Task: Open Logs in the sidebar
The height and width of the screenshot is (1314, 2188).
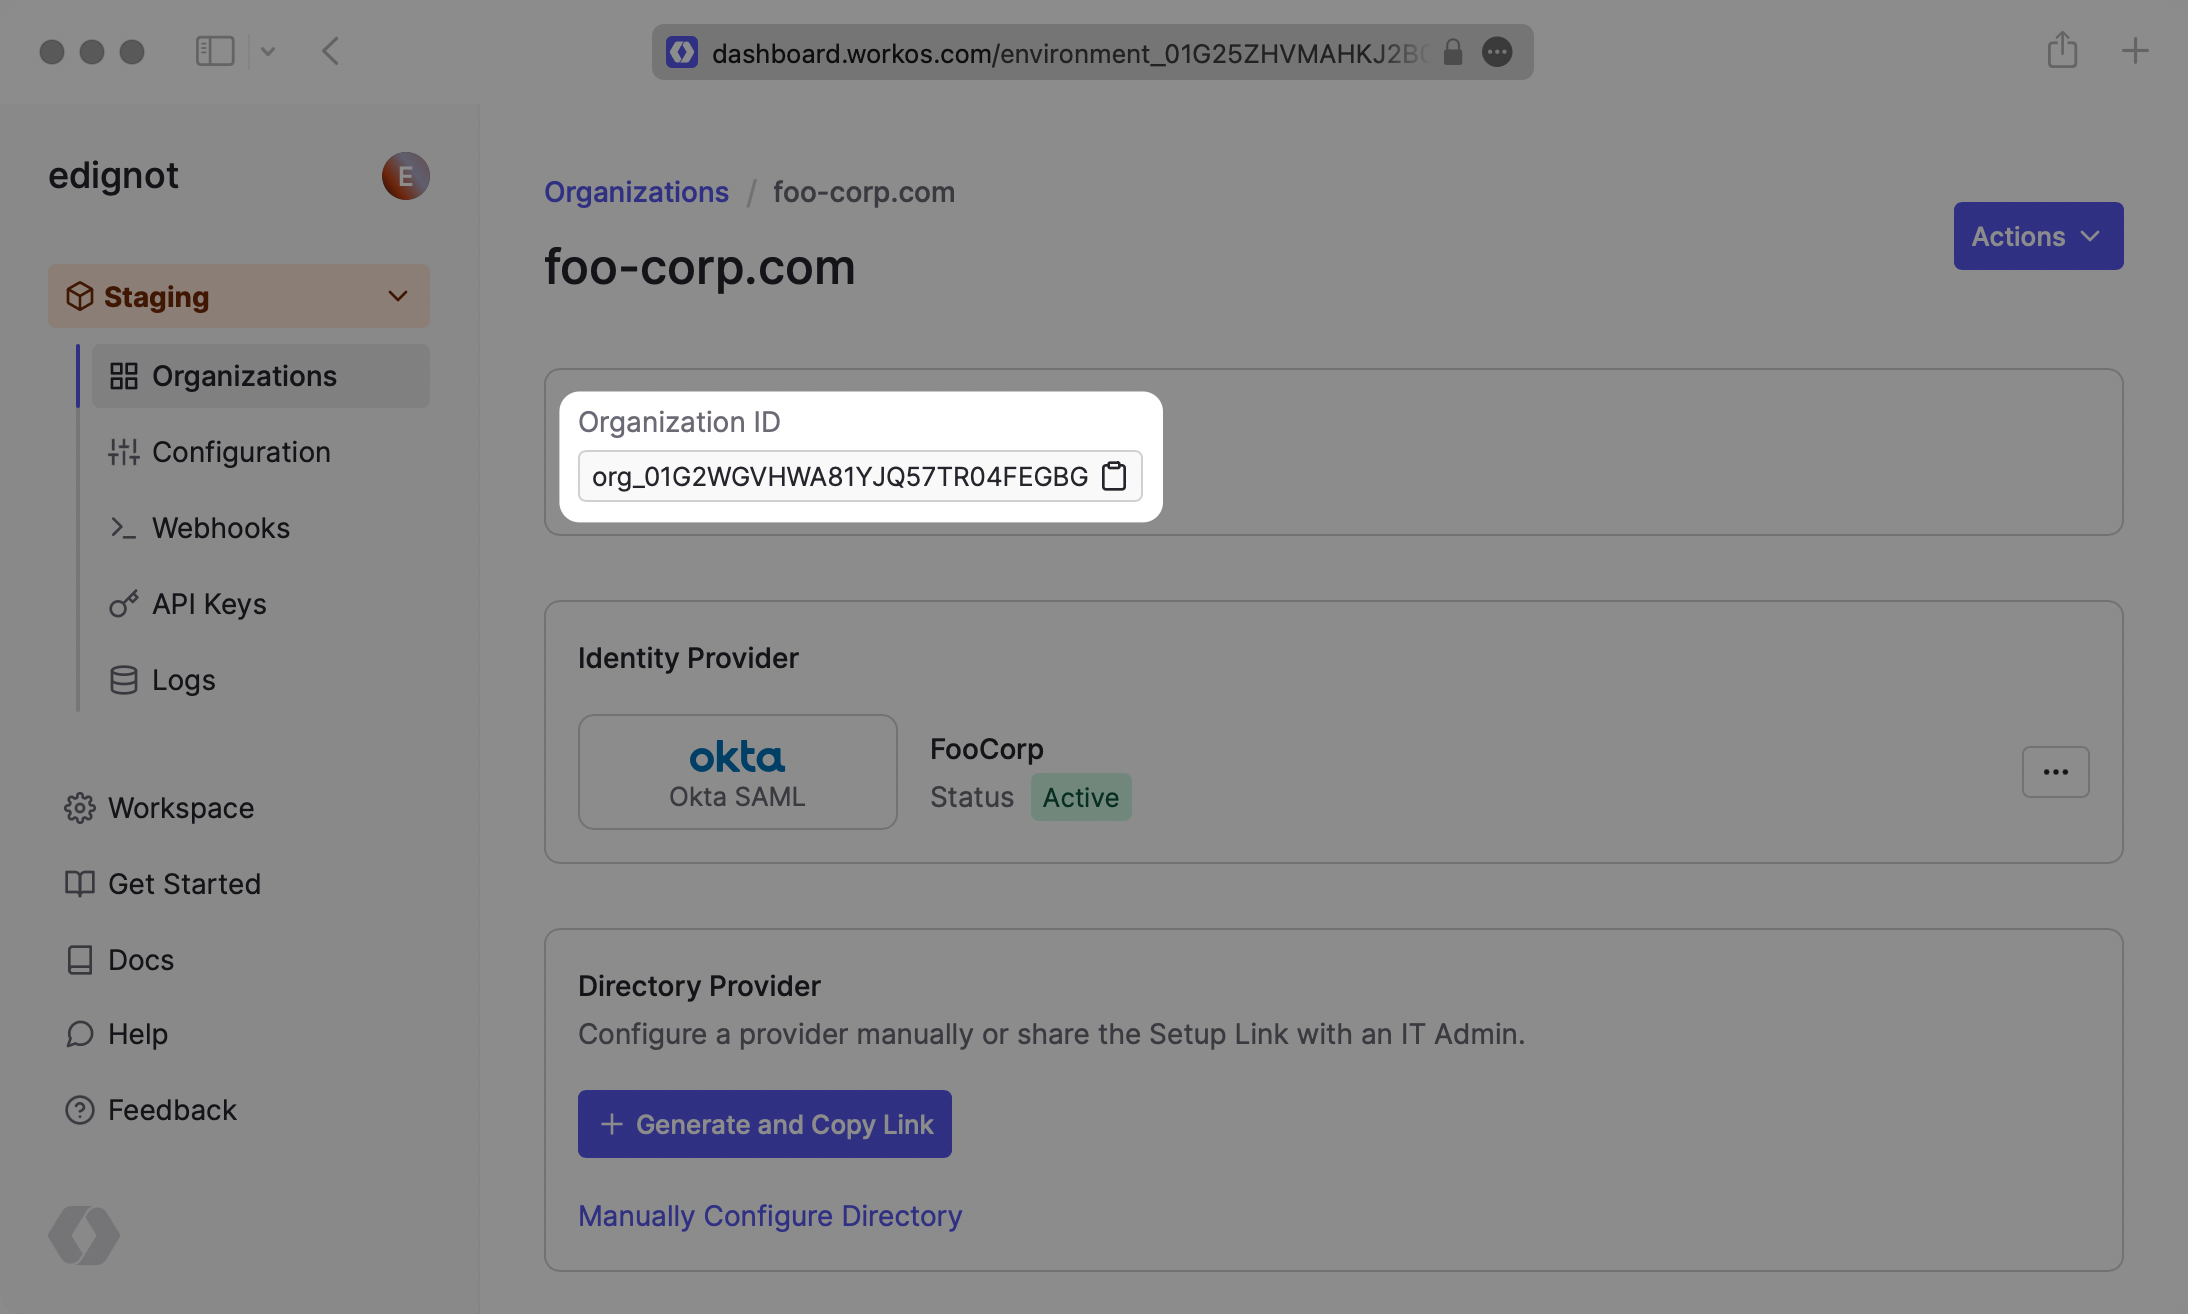Action: coord(183,680)
